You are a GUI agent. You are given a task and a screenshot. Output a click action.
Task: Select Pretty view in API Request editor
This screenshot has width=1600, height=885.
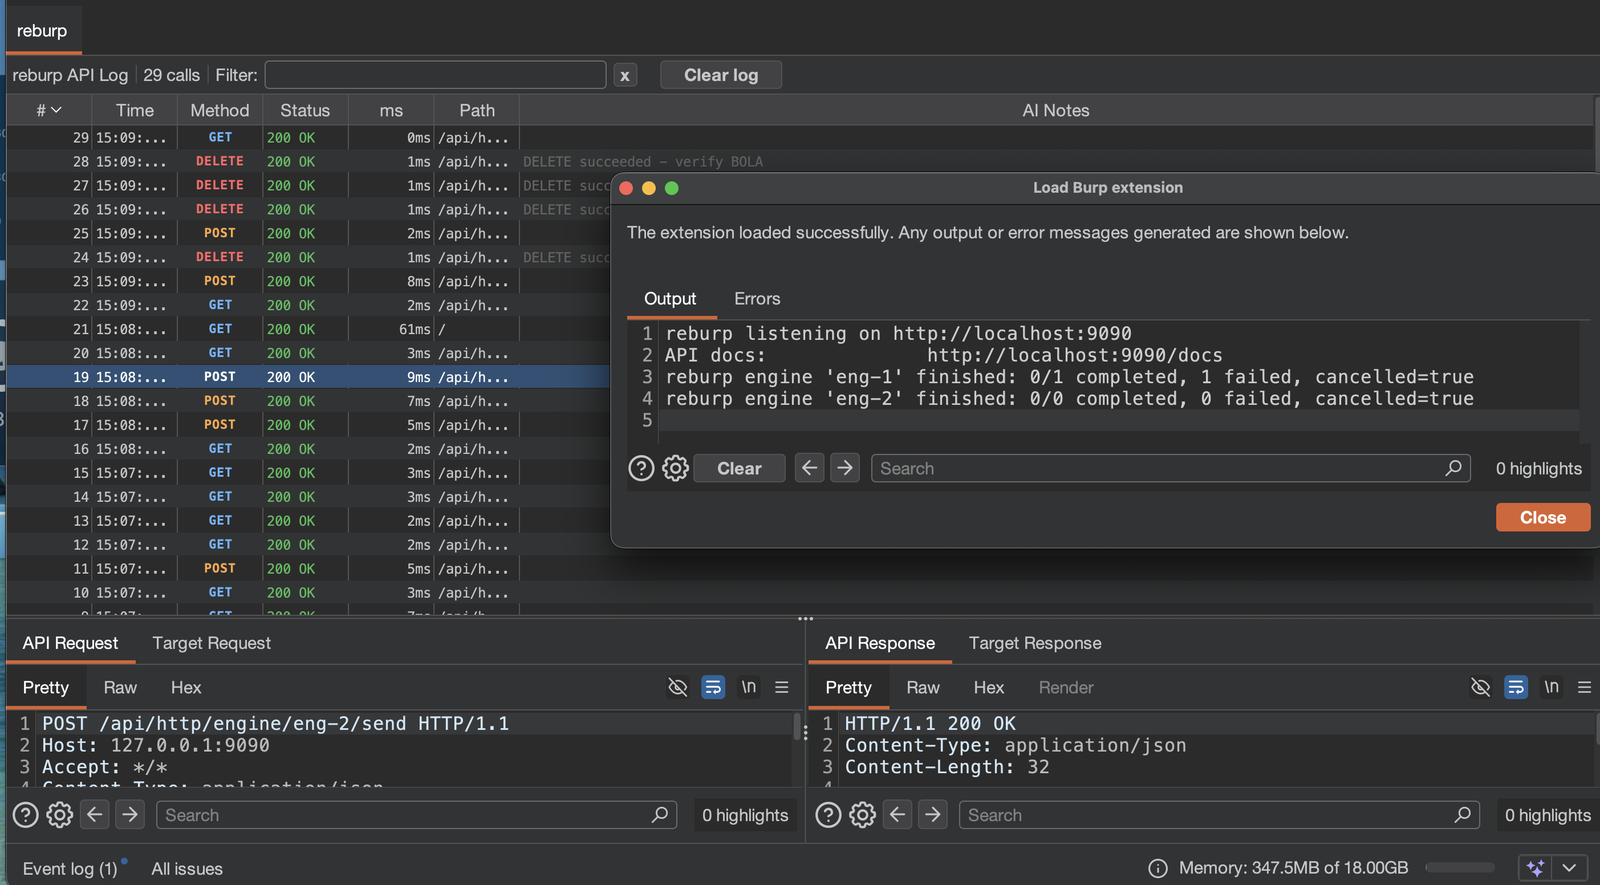pyautogui.click(x=46, y=687)
